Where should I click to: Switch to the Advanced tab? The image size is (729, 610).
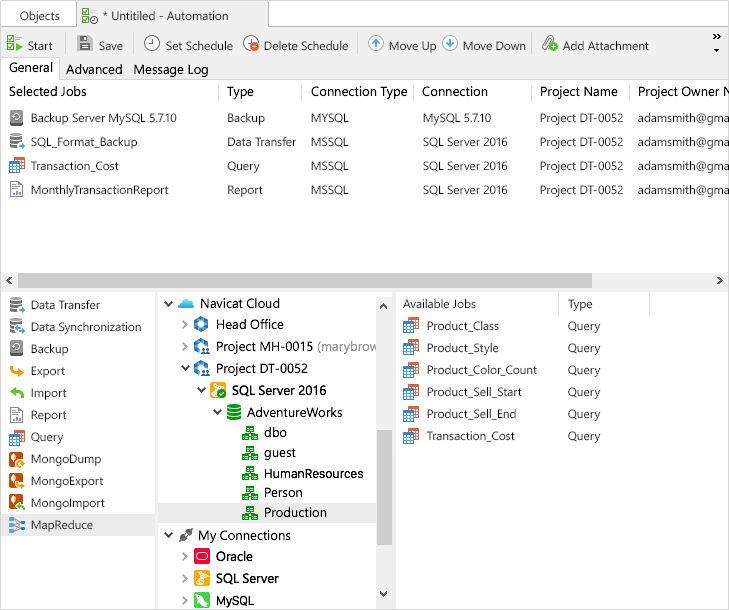(94, 69)
